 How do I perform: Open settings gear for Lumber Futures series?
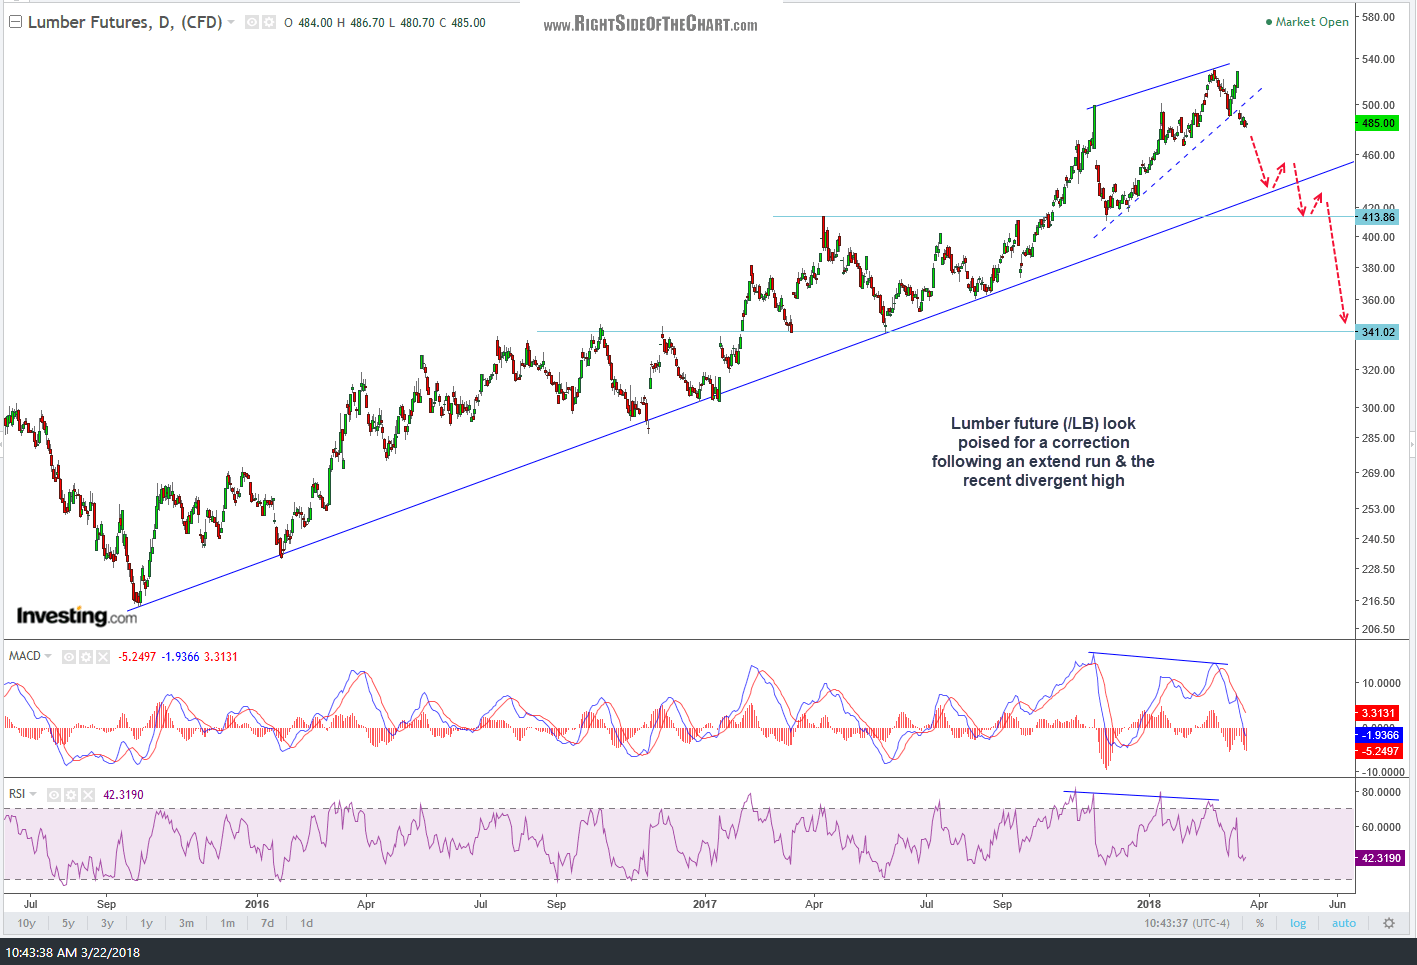click(x=268, y=22)
